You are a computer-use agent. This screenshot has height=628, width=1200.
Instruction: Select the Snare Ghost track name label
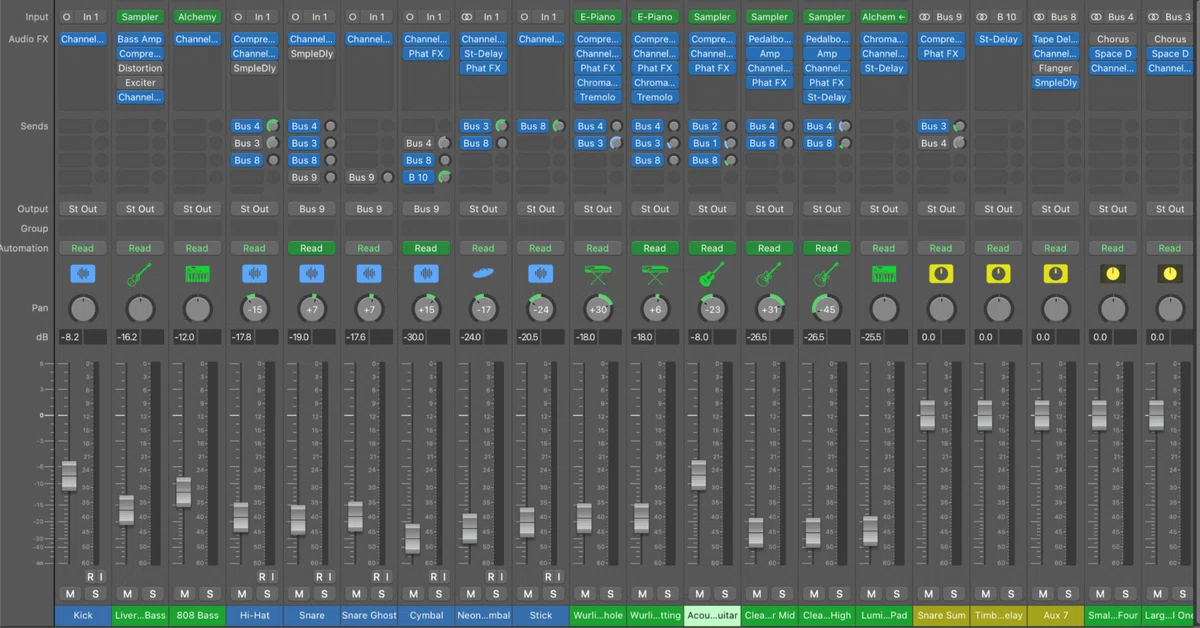[368, 615]
